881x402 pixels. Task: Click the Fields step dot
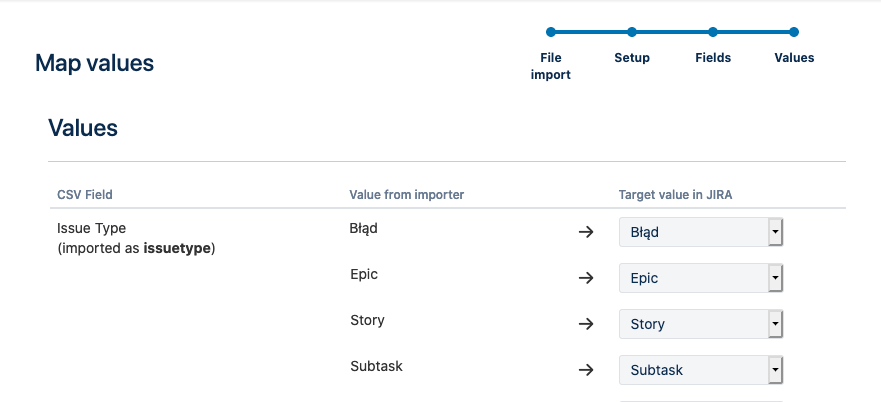[x=712, y=32]
